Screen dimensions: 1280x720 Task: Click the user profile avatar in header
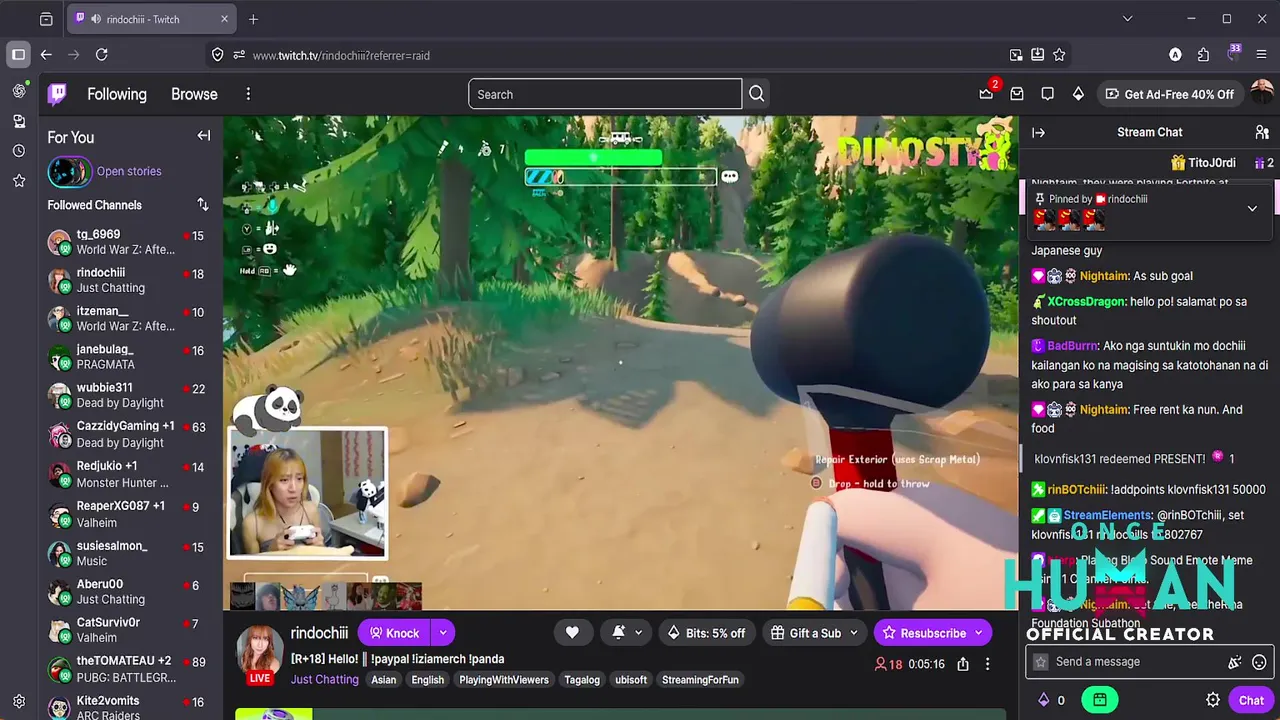click(1262, 94)
